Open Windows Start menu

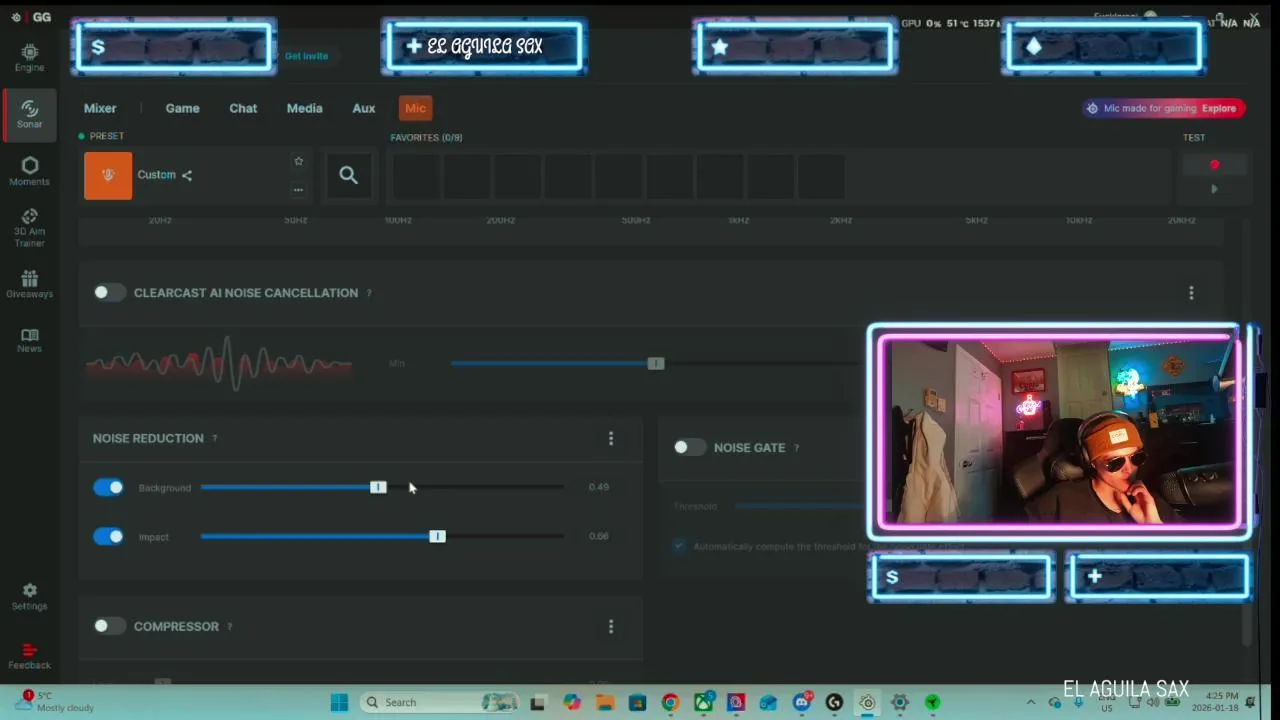click(339, 702)
